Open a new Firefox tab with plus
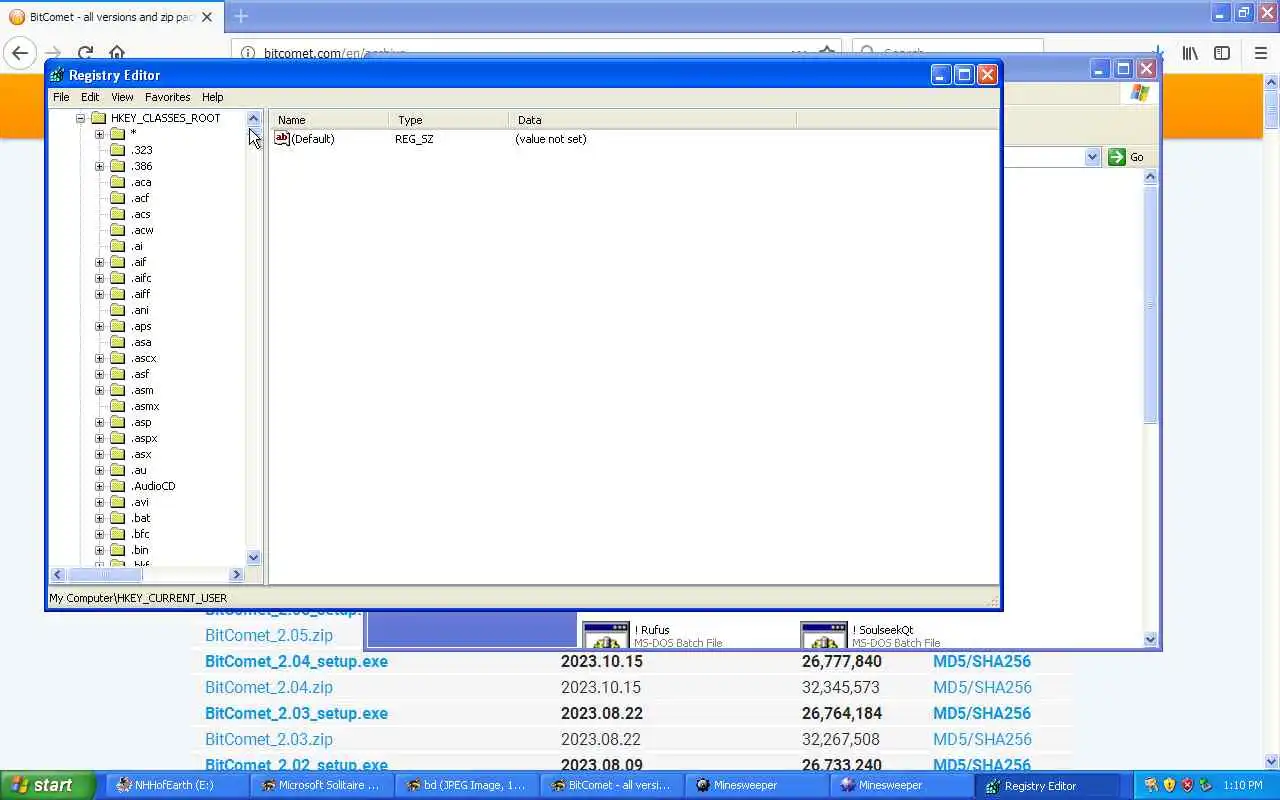The image size is (1280, 800). pos(241,16)
